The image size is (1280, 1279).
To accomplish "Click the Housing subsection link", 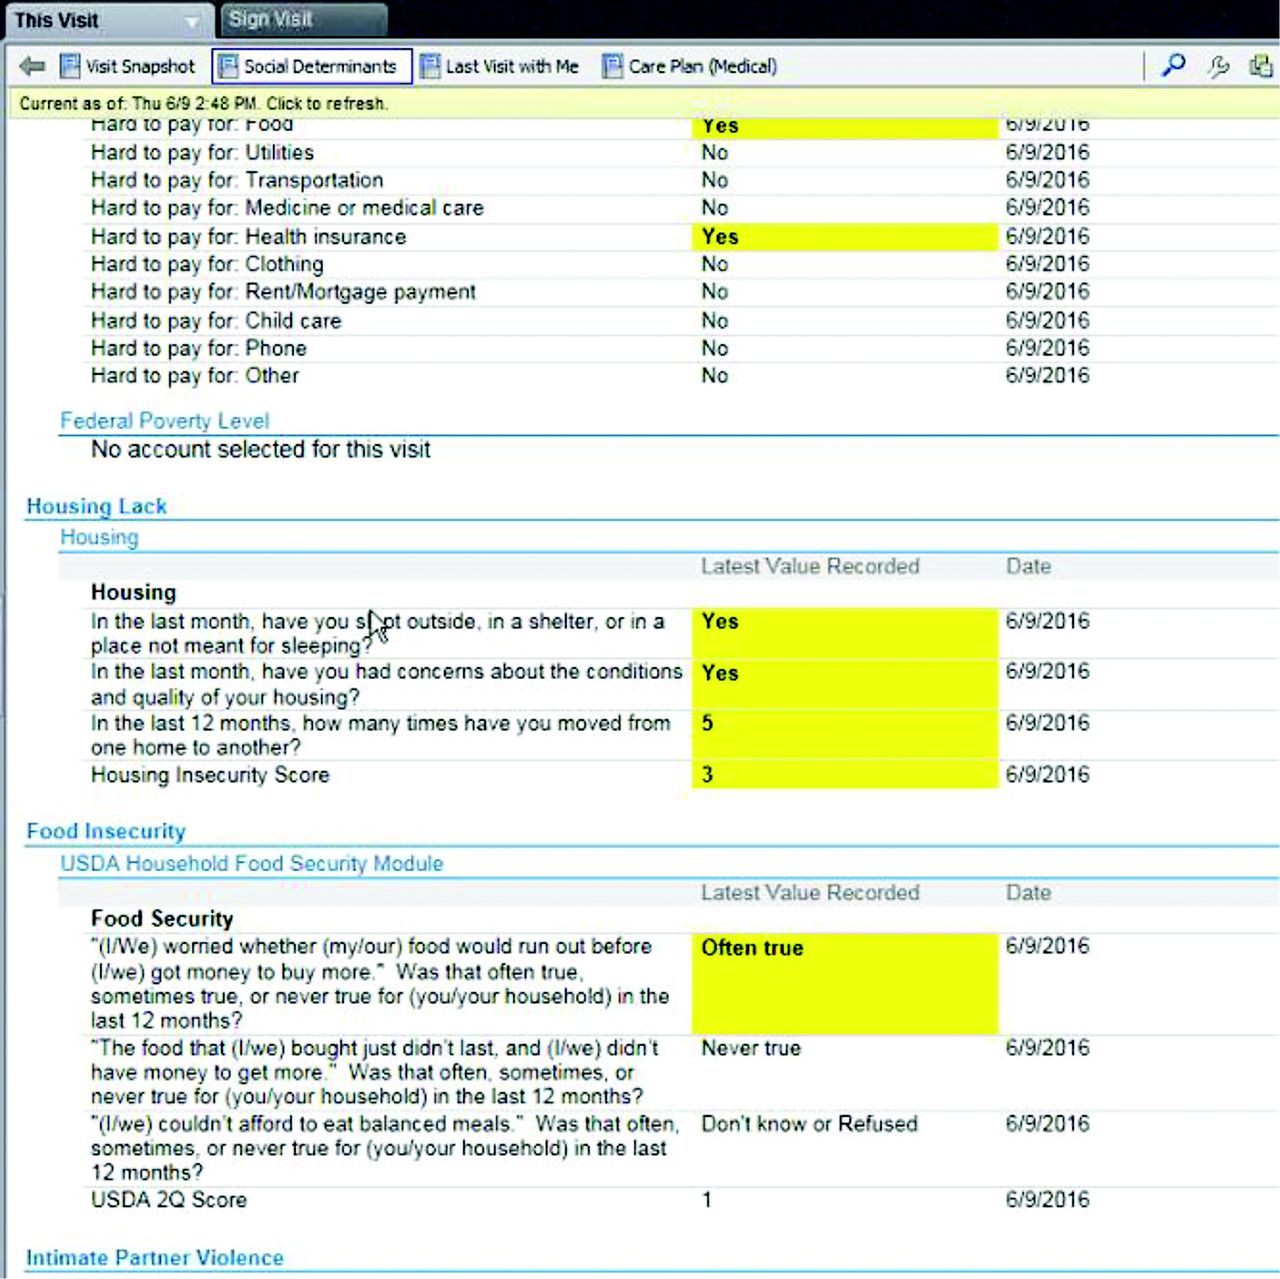I will [x=99, y=537].
